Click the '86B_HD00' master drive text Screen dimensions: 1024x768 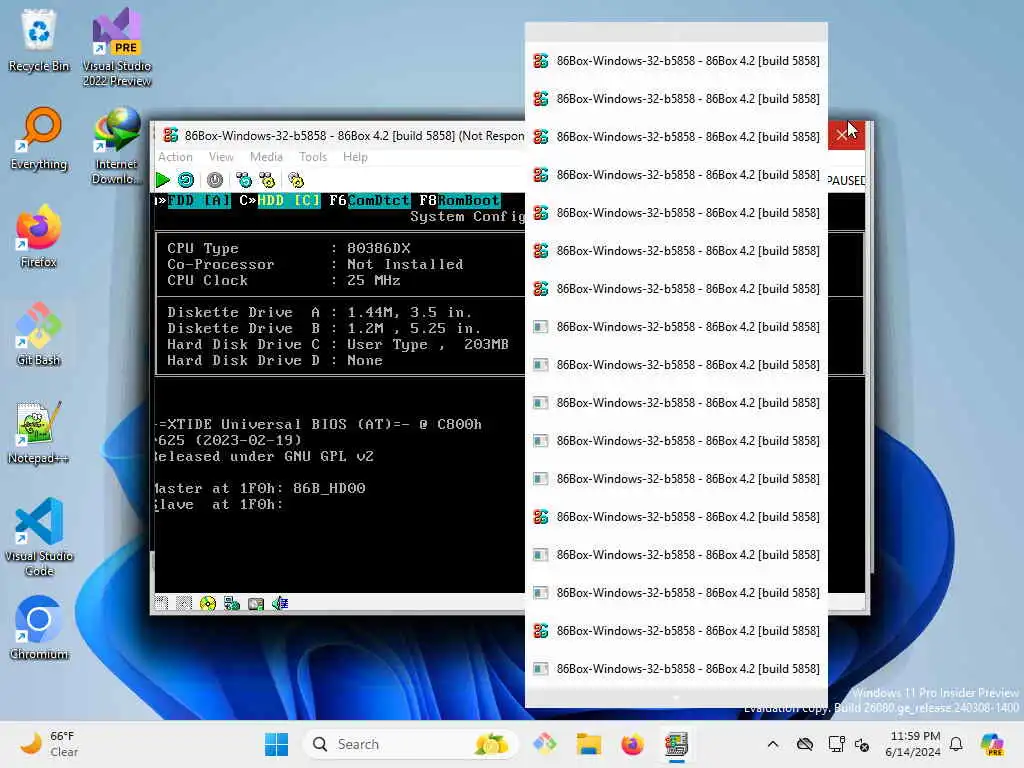(329, 488)
